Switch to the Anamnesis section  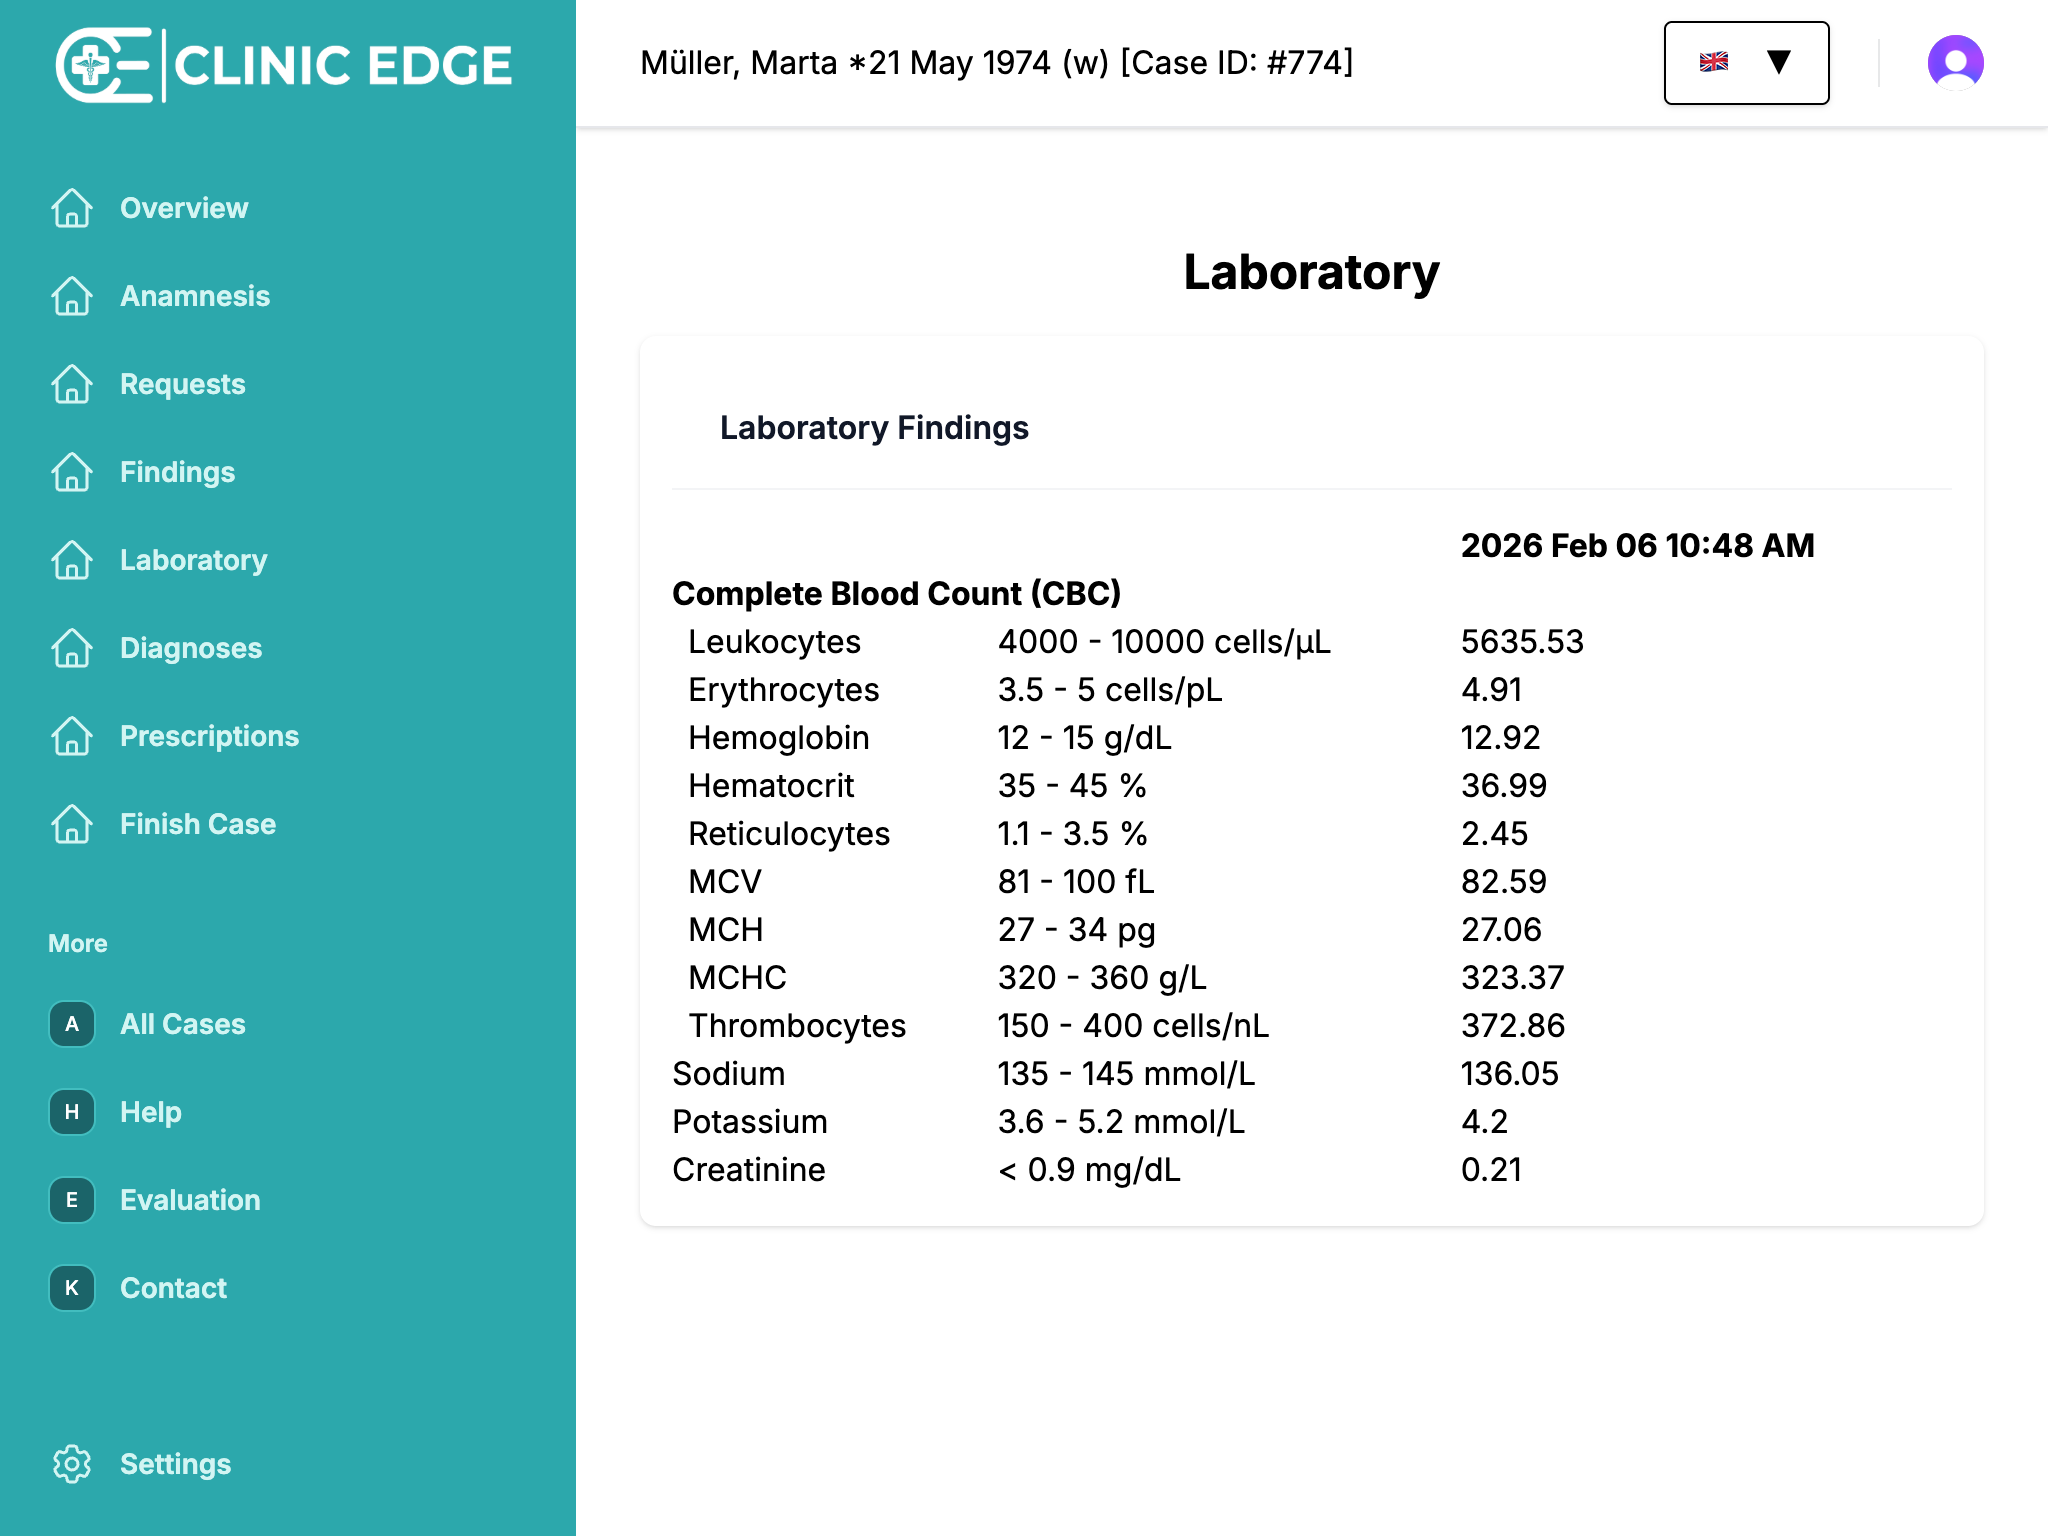coord(195,296)
